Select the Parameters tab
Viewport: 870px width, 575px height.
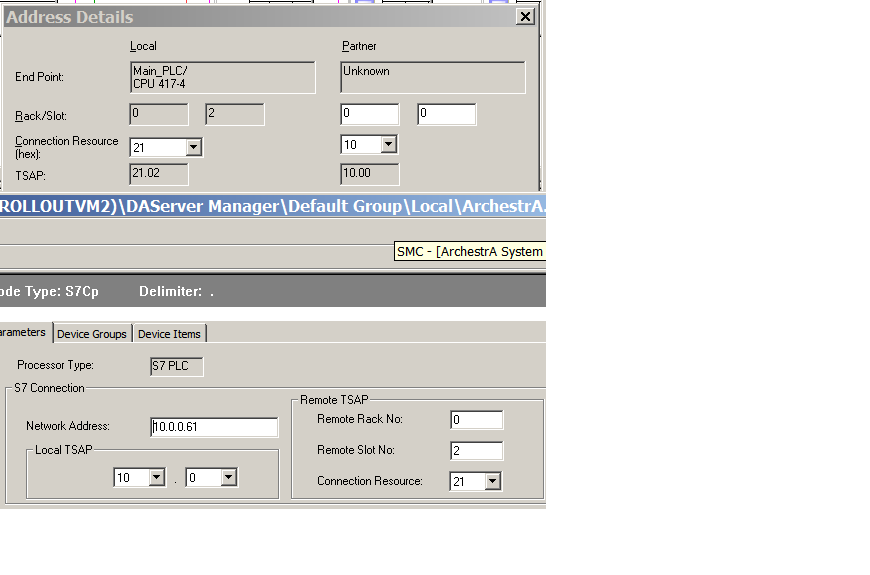point(23,333)
